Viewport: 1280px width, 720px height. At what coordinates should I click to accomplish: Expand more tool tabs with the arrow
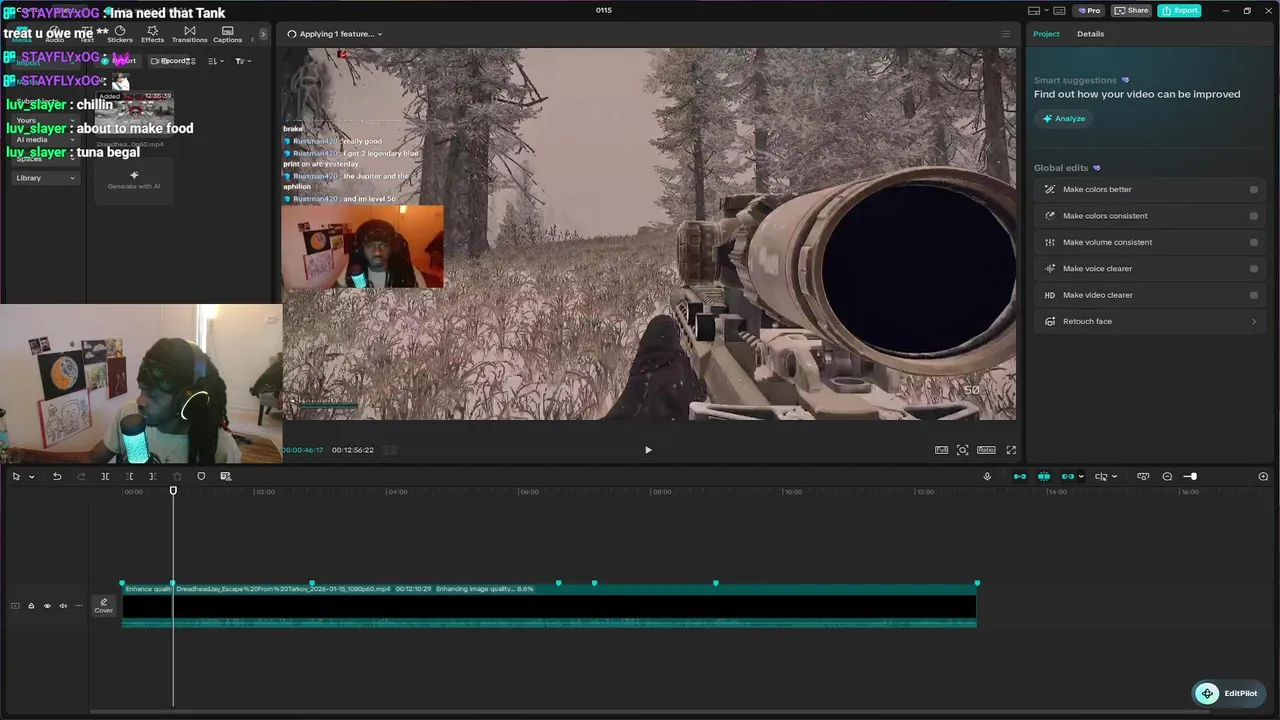point(263,34)
